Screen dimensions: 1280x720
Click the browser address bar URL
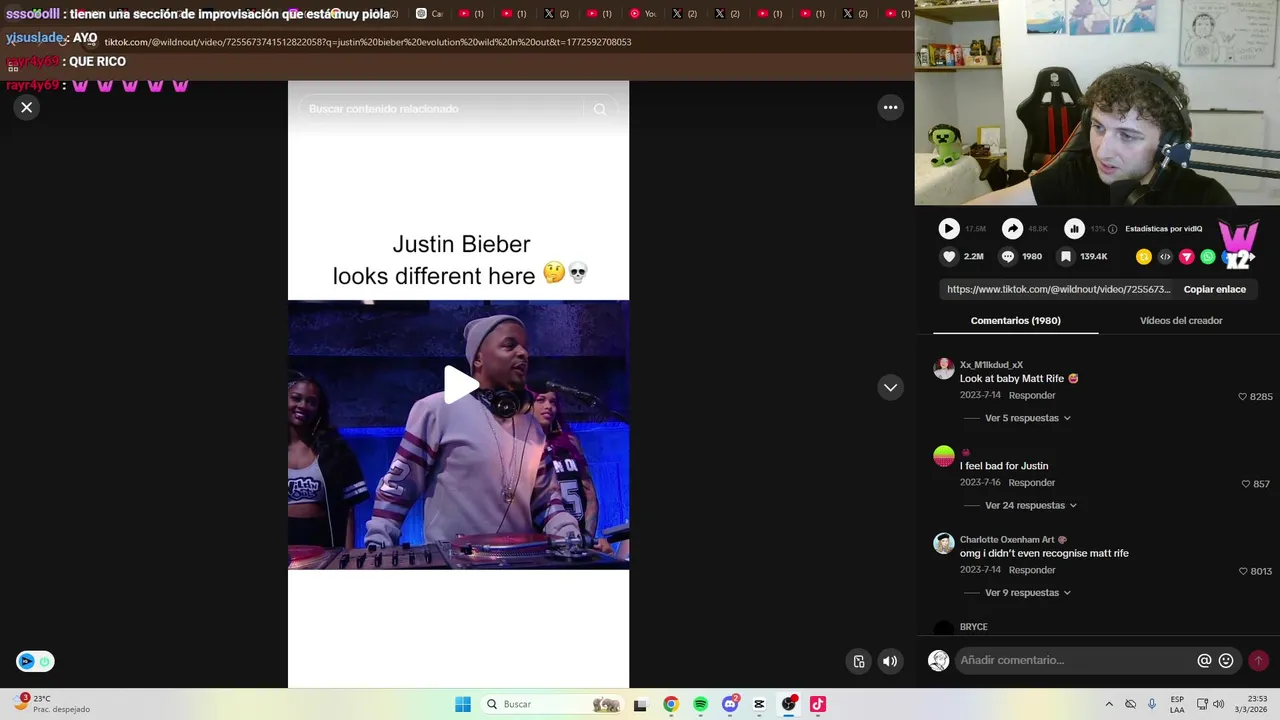pyautogui.click(x=367, y=42)
